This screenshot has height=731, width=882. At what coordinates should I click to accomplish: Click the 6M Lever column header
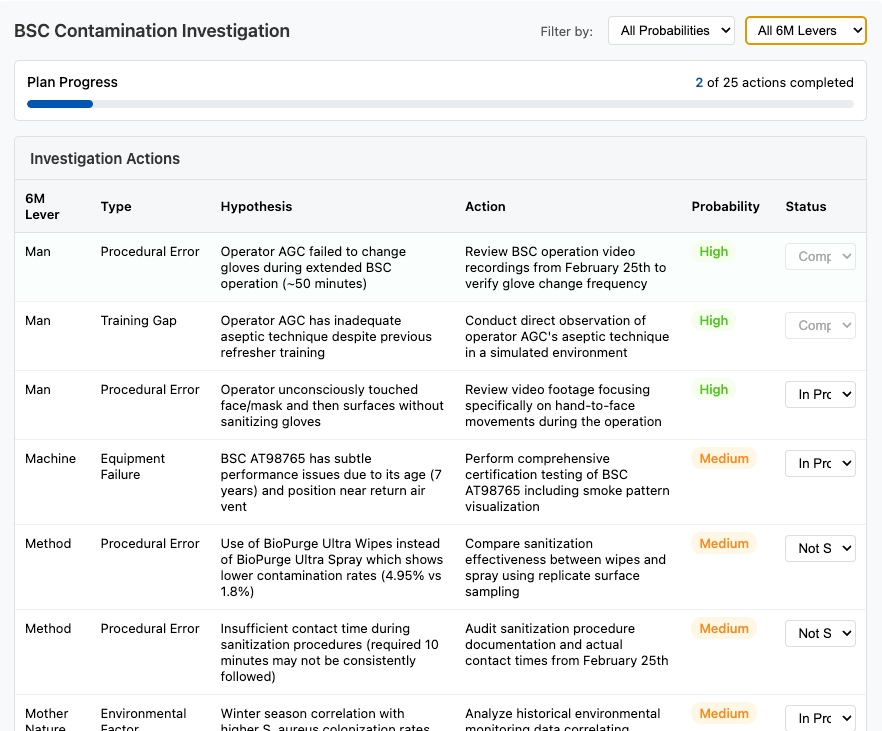[42, 207]
